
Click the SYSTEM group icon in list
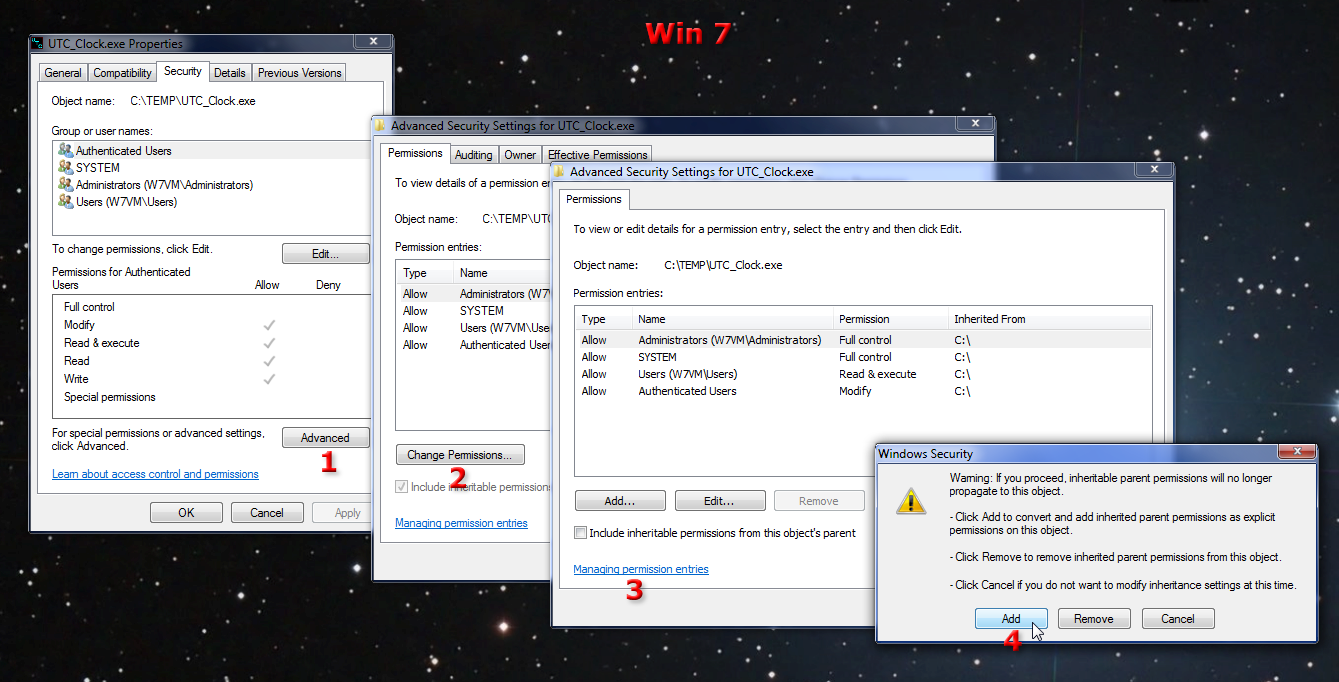click(66, 168)
